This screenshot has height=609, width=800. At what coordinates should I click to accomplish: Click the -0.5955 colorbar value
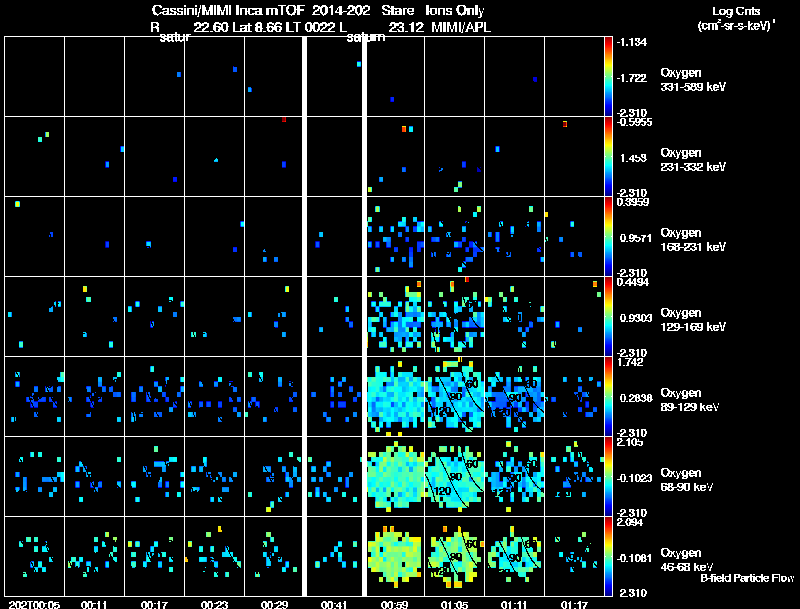634,122
